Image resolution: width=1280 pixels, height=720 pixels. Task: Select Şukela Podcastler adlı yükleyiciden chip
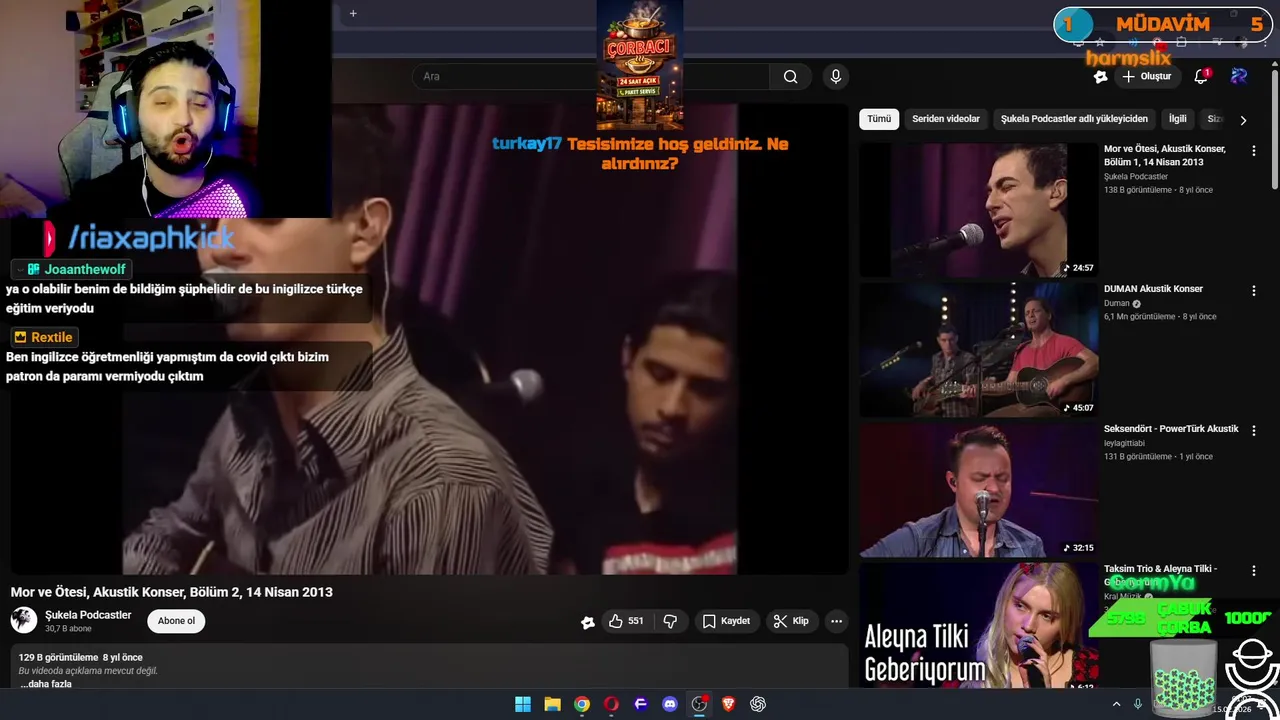tap(1074, 119)
